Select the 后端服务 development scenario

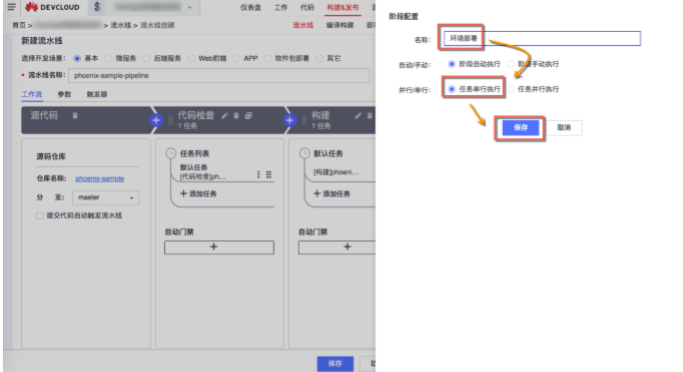(x=146, y=58)
